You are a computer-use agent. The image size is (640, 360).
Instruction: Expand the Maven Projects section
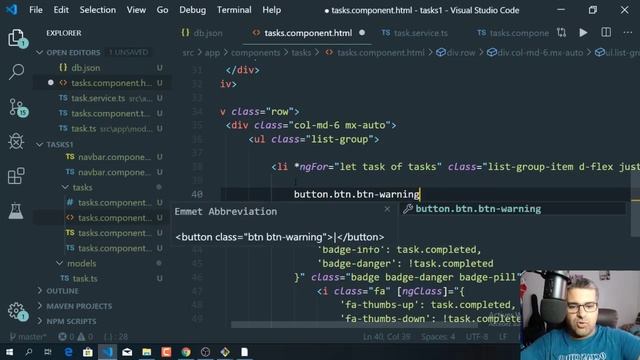[79, 306]
